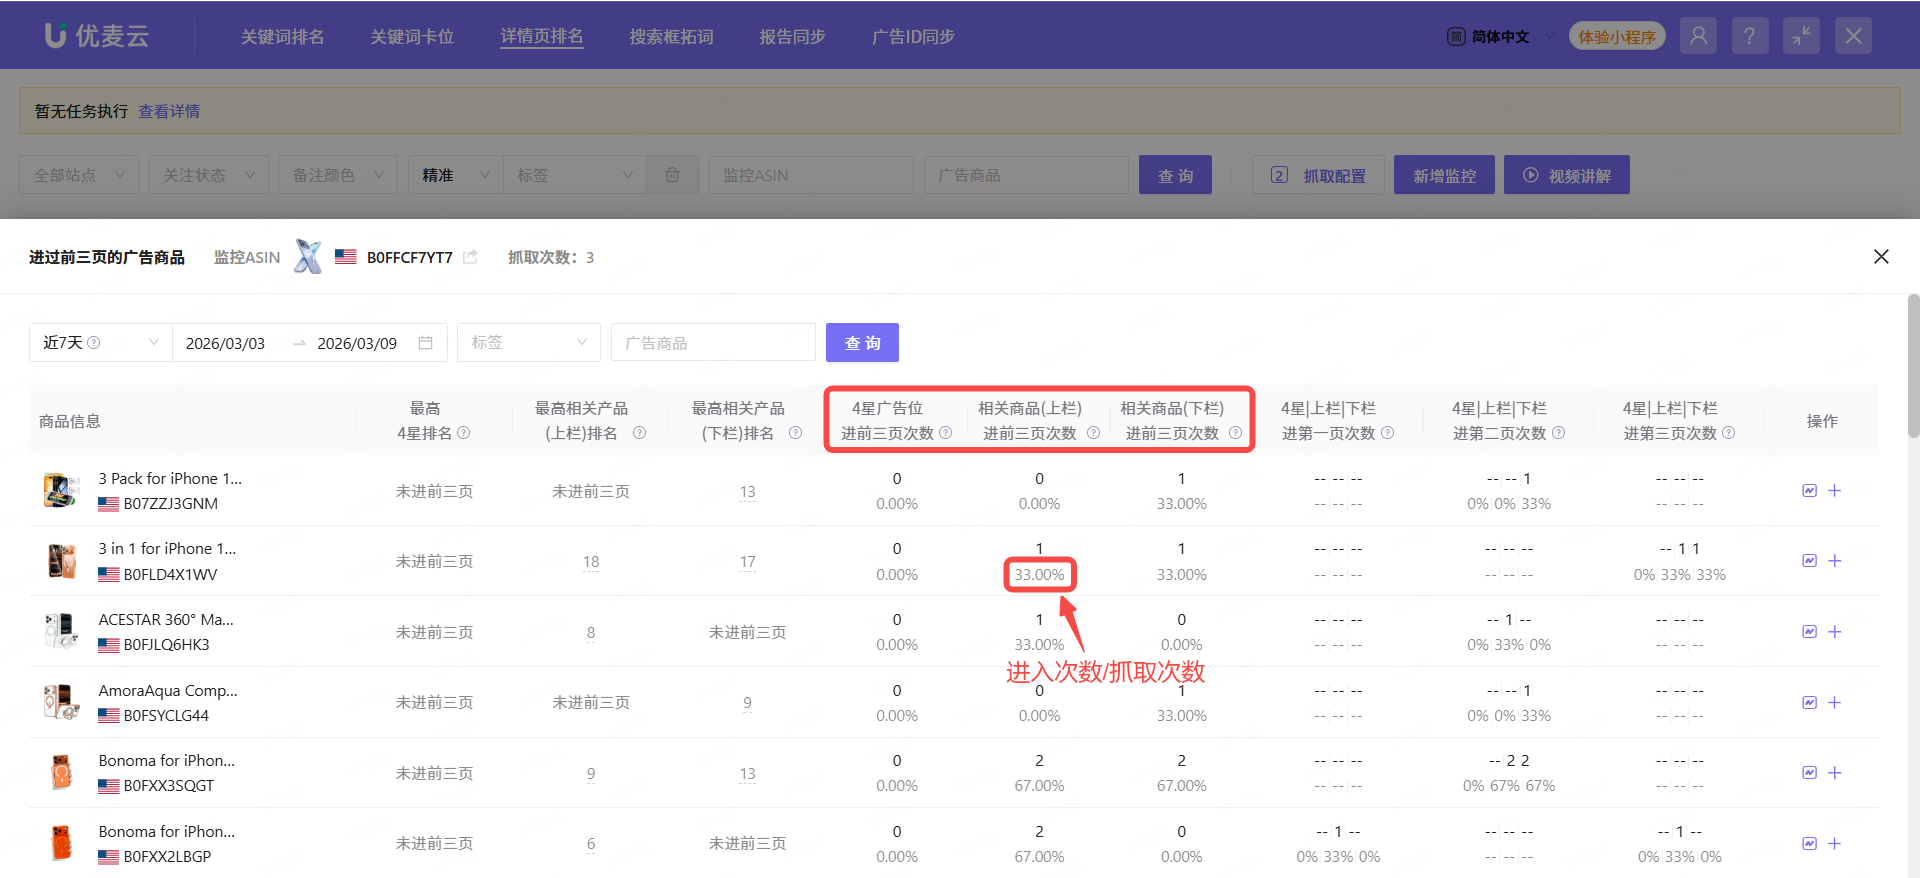The image size is (1920, 878).
Task: Show help for 进第一页次数 column
Action: (x=1387, y=433)
